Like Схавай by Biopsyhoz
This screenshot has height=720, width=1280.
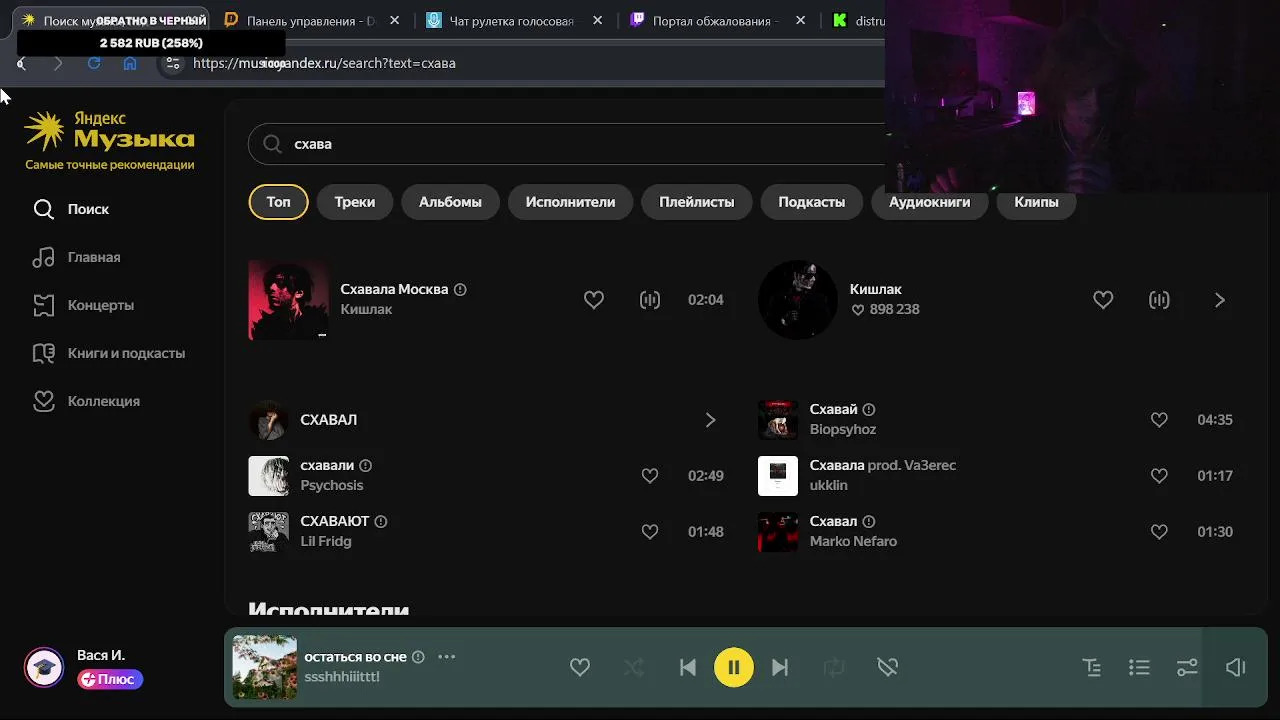coord(1159,420)
